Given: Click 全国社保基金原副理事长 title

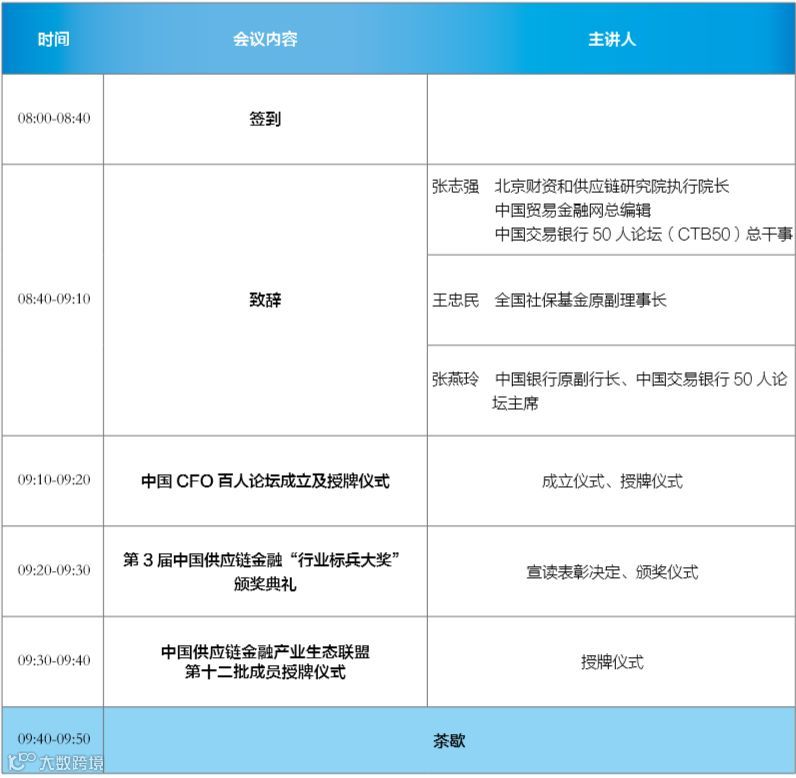Looking at the screenshot, I should tap(580, 300).
